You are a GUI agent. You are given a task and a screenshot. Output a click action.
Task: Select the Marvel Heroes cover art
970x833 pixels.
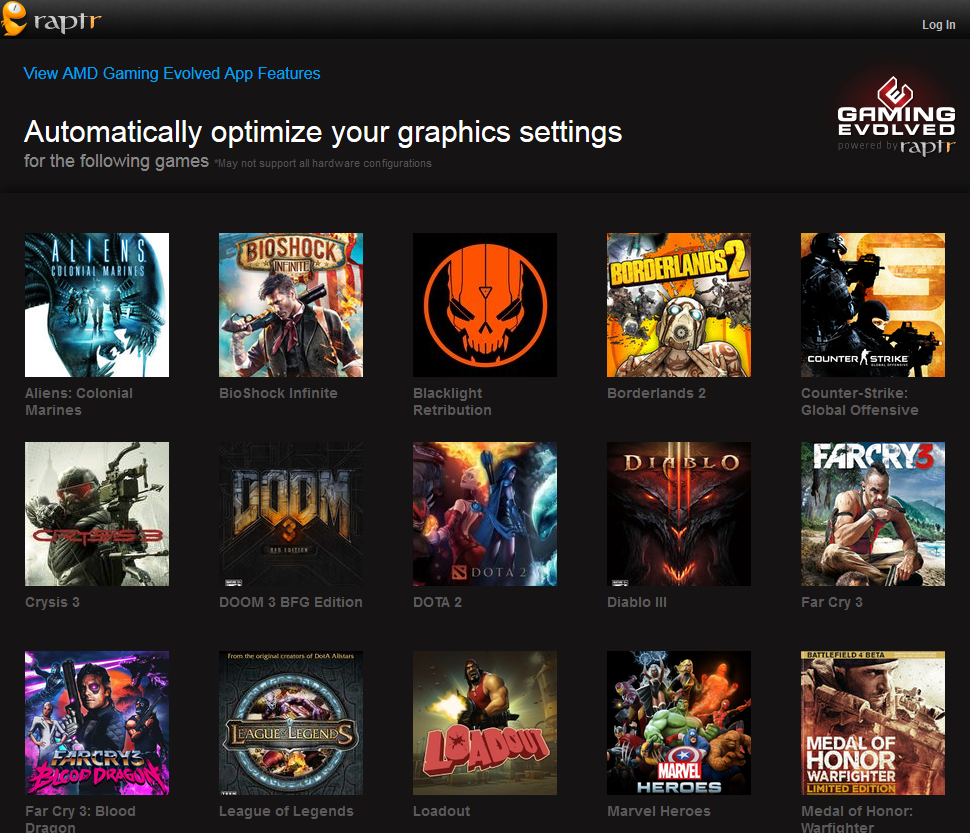coord(679,723)
